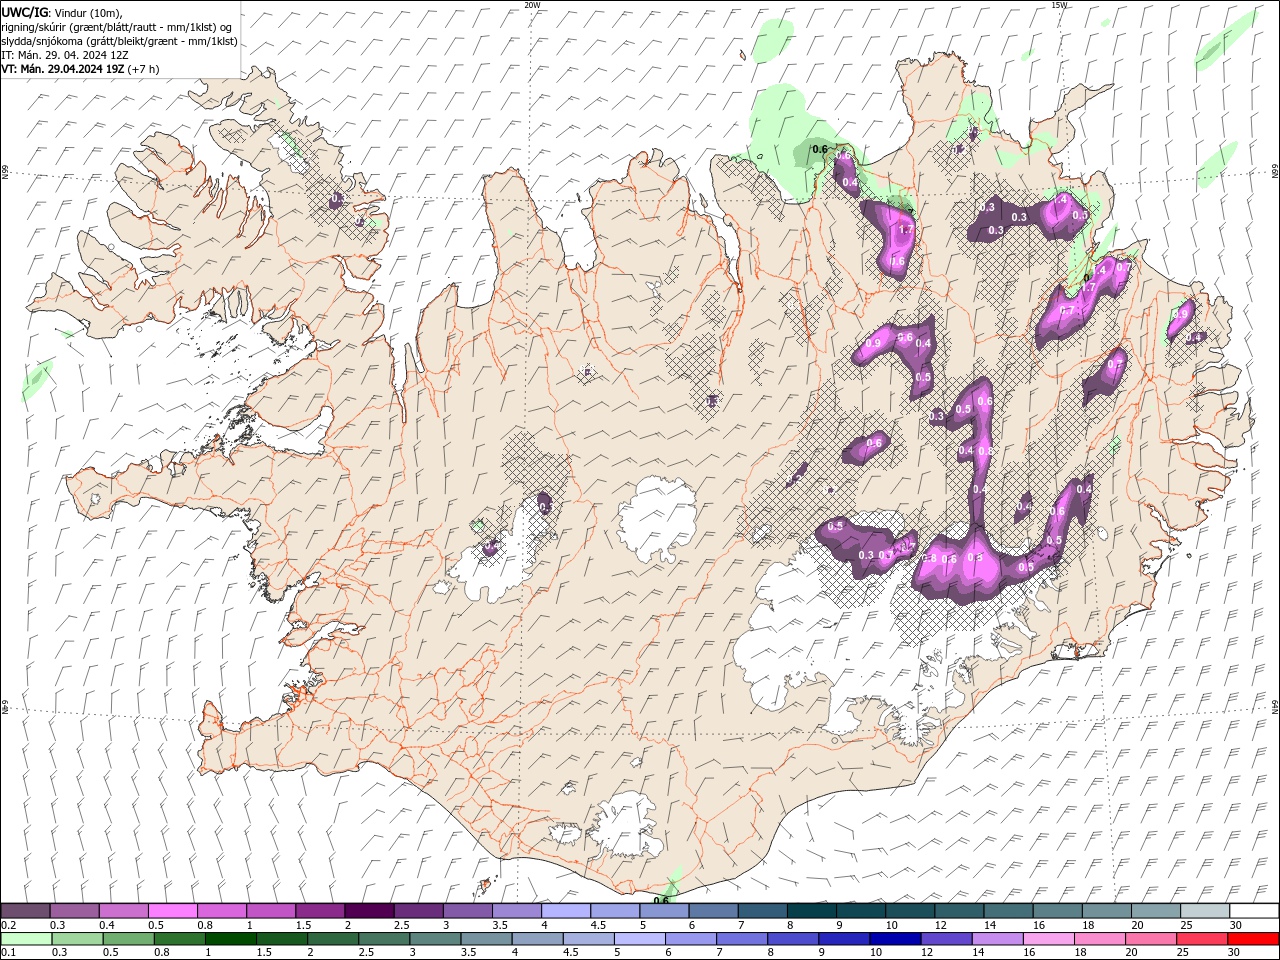Pick the white swatch ending snow legend
Screen dimensions: 1280x960
click(1254, 910)
